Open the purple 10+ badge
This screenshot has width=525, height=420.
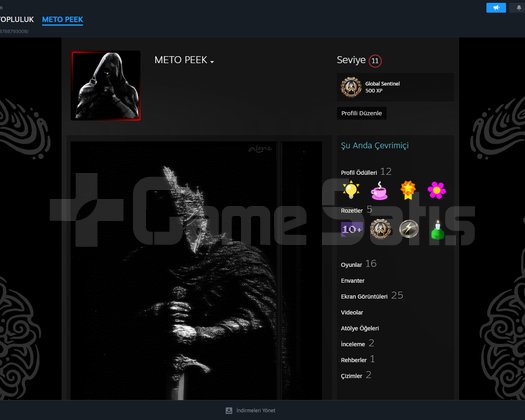pyautogui.click(x=352, y=229)
